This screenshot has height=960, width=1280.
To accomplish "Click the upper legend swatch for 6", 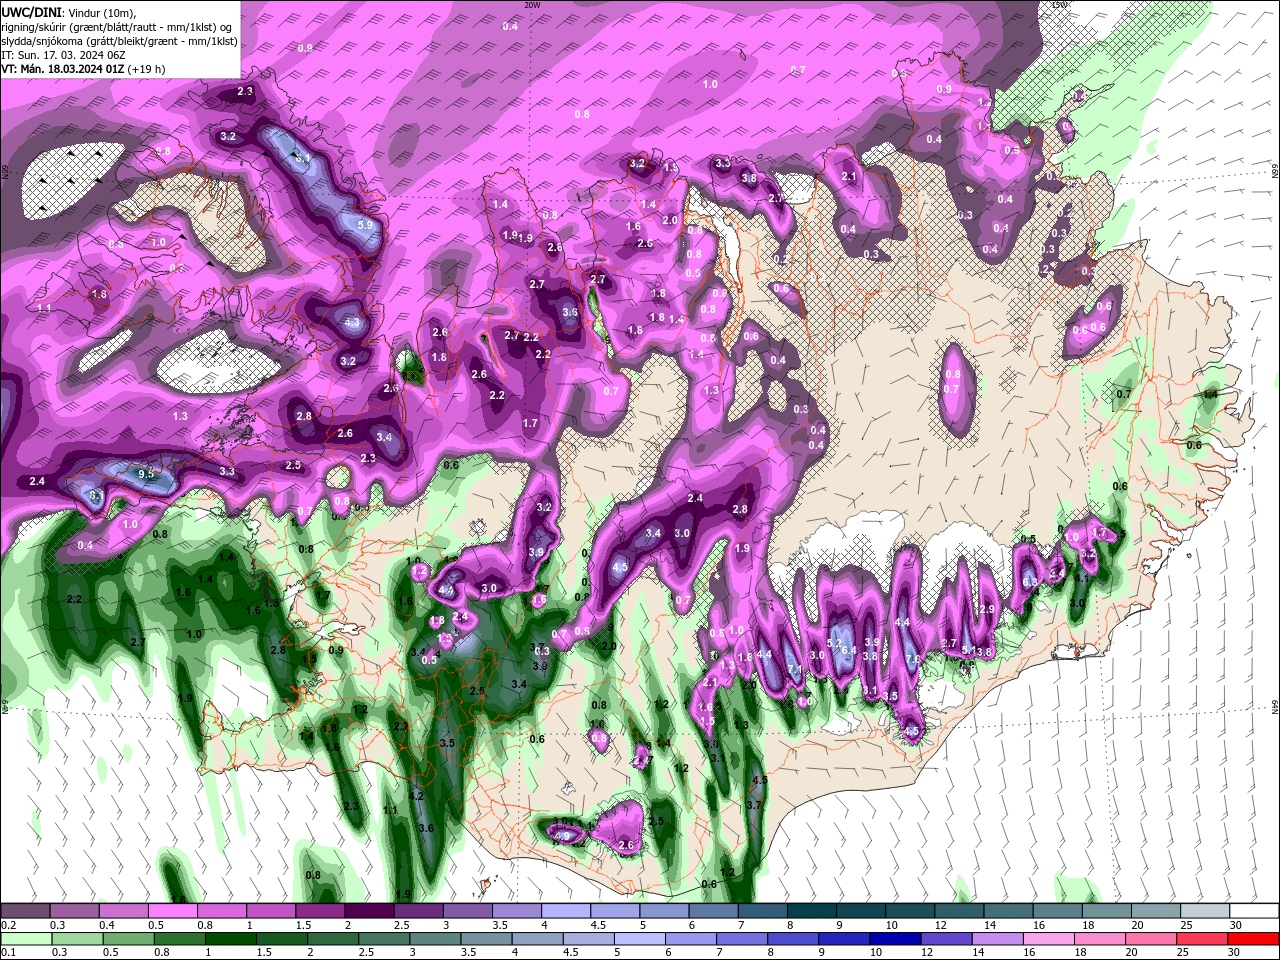I will 713,911.
